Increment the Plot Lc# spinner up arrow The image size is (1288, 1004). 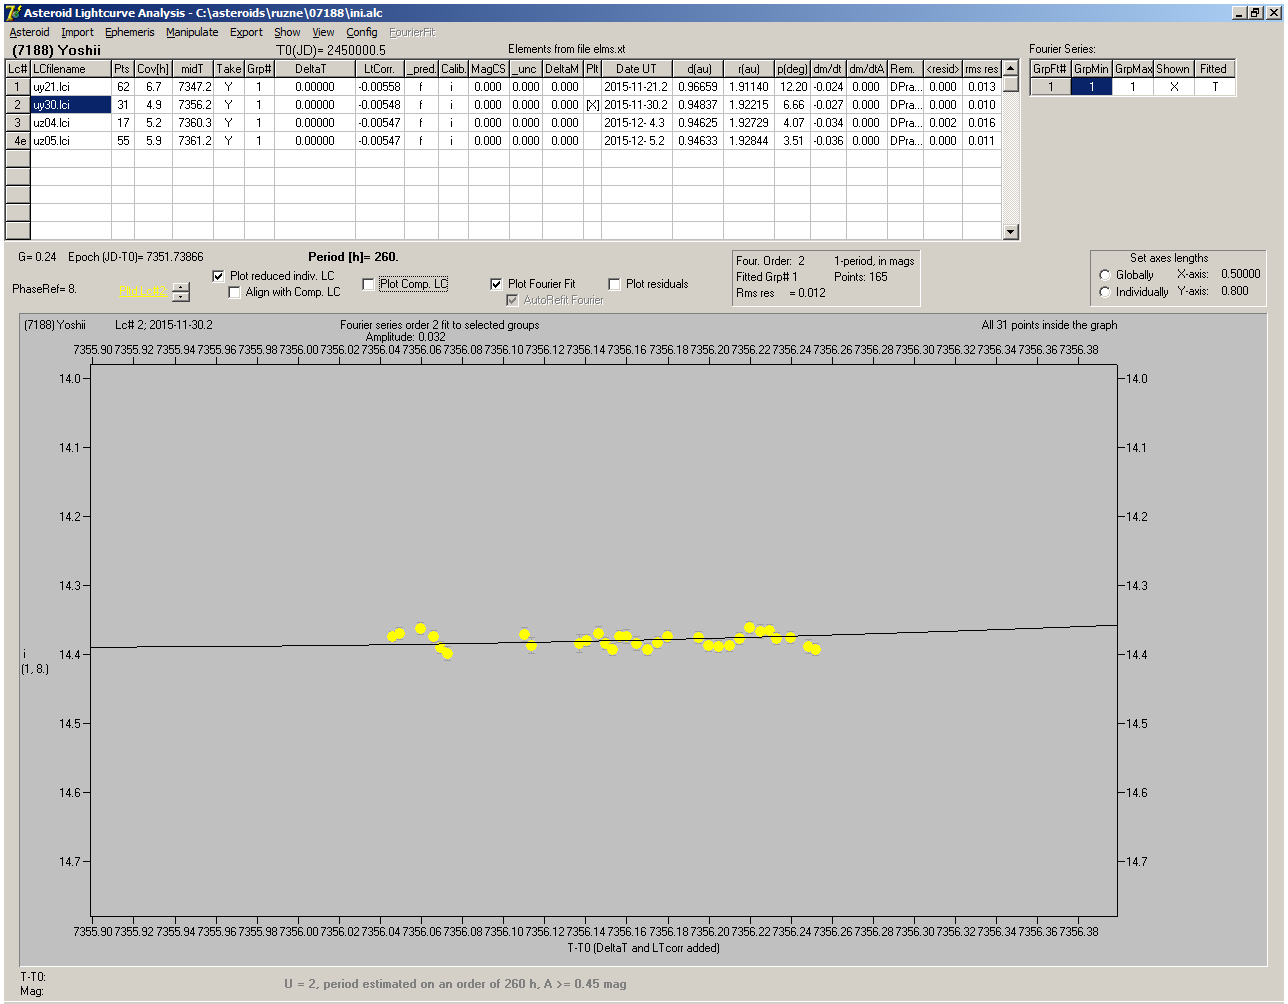click(x=180, y=287)
